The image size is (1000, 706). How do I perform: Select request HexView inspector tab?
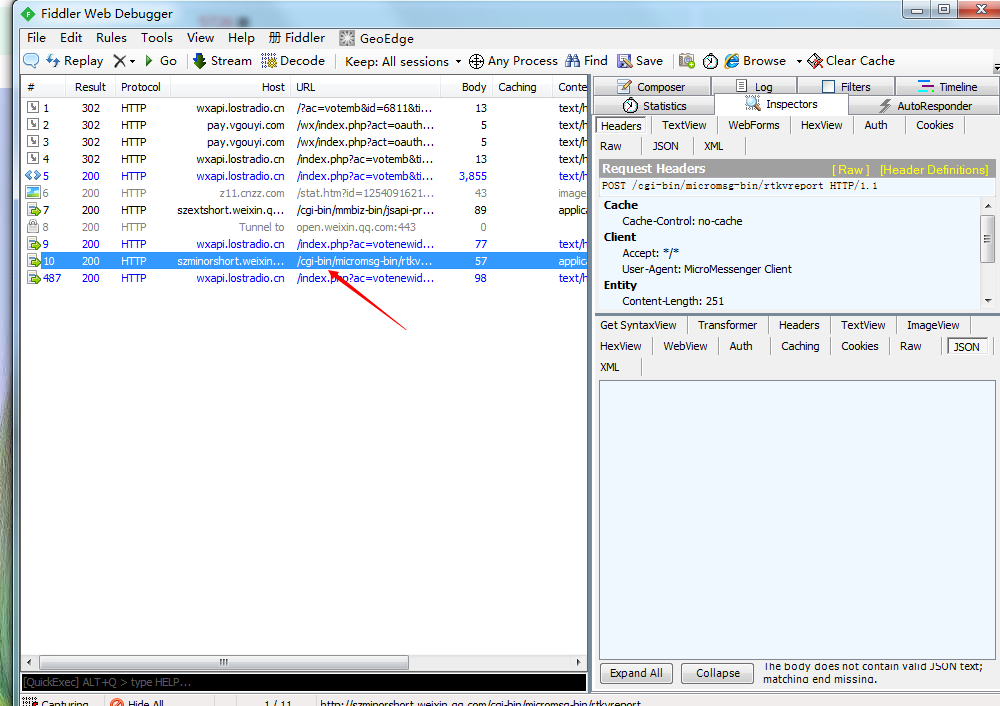coord(821,125)
